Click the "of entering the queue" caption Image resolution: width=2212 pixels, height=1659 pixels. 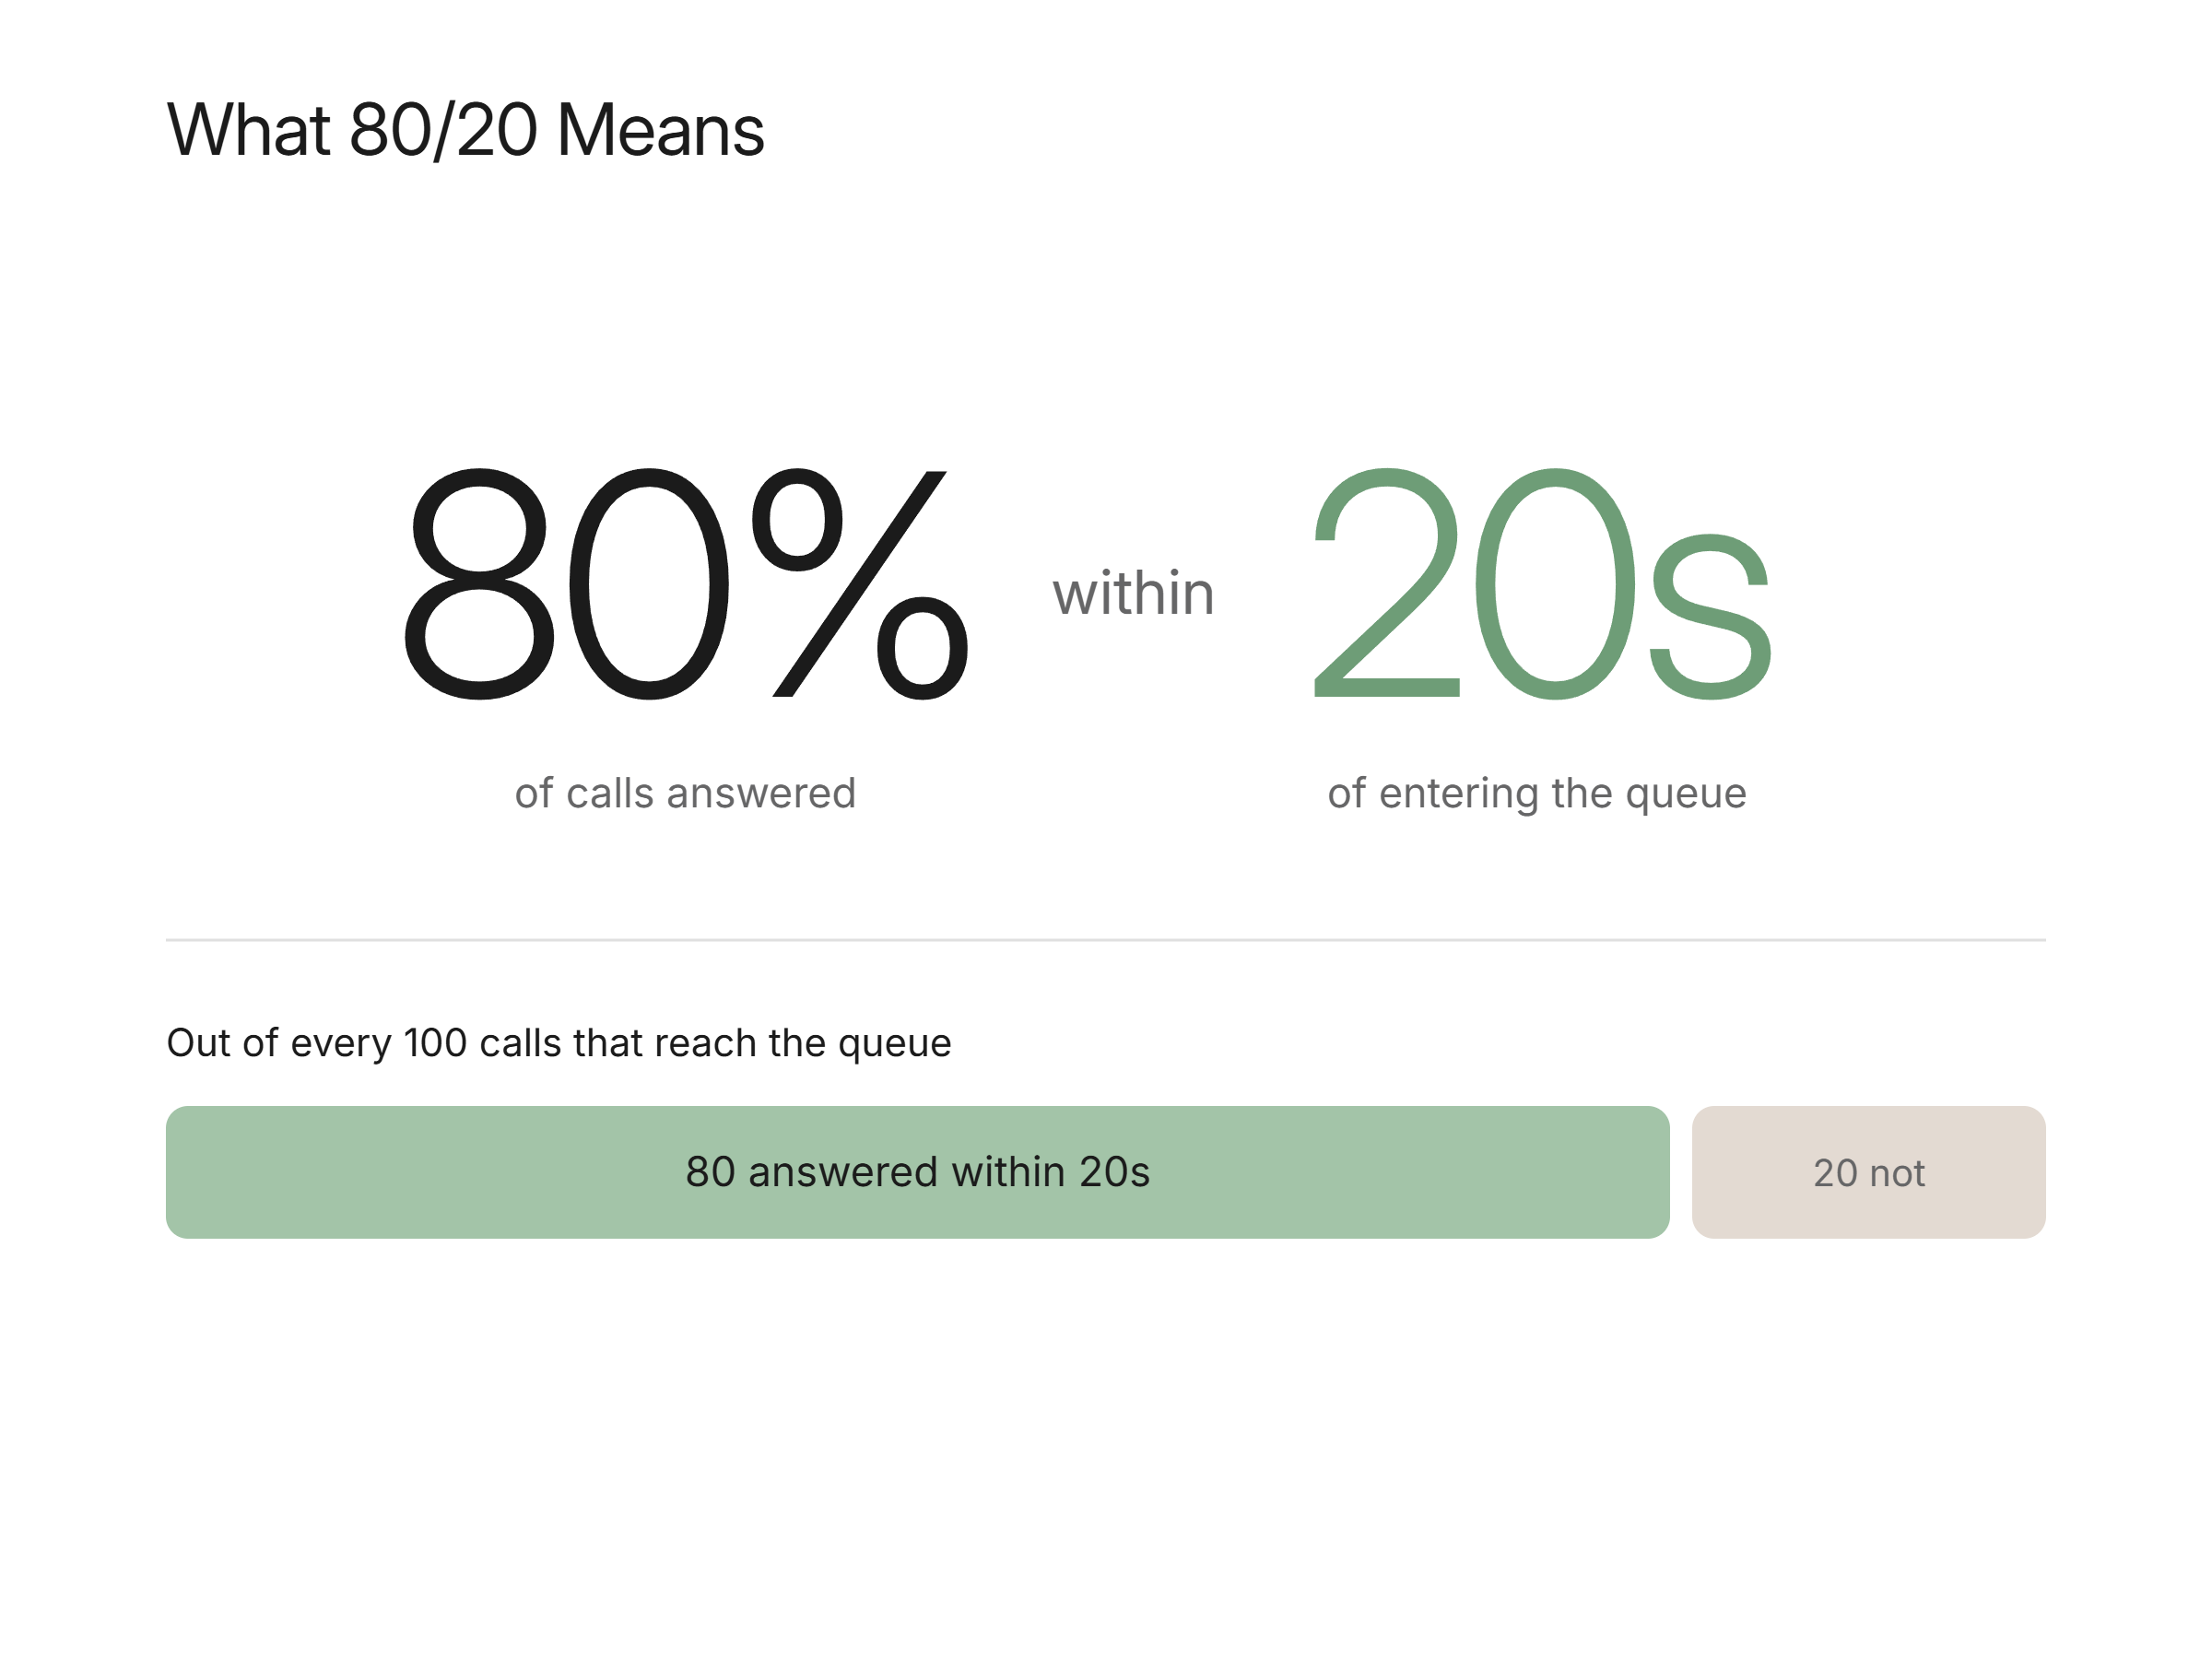click(1537, 794)
